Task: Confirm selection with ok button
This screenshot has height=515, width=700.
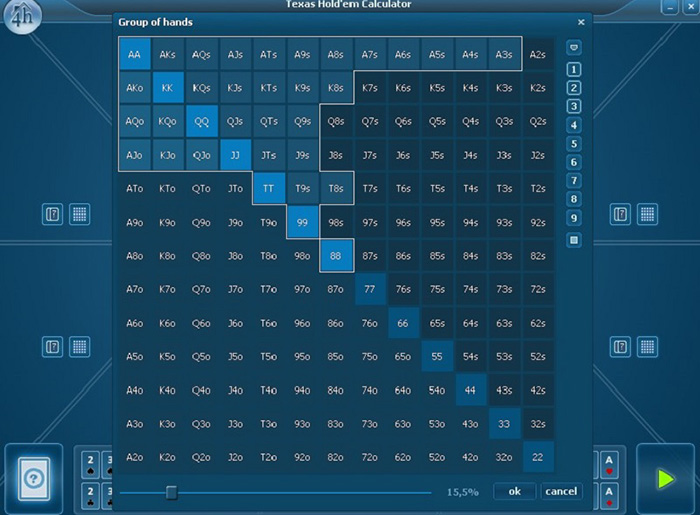Action: pos(514,491)
